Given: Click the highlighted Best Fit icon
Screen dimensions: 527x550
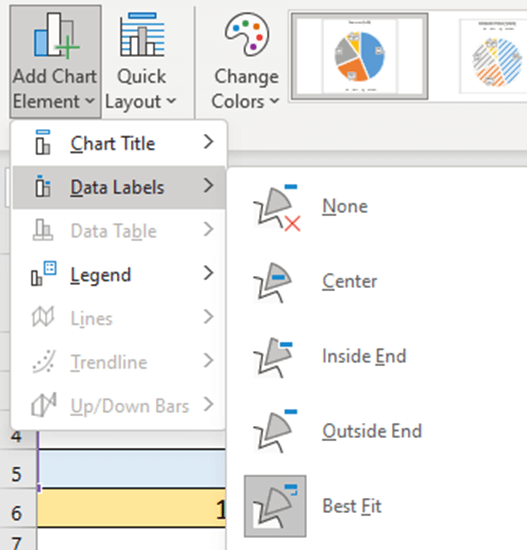Looking at the screenshot, I should (275, 506).
